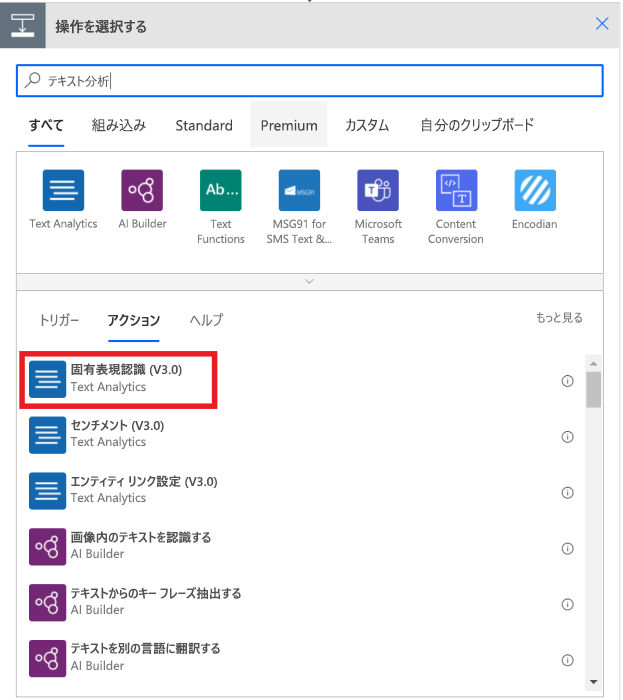This screenshot has width=623, height=700.
Task: Open the Text Functions connector
Action: coord(220,190)
